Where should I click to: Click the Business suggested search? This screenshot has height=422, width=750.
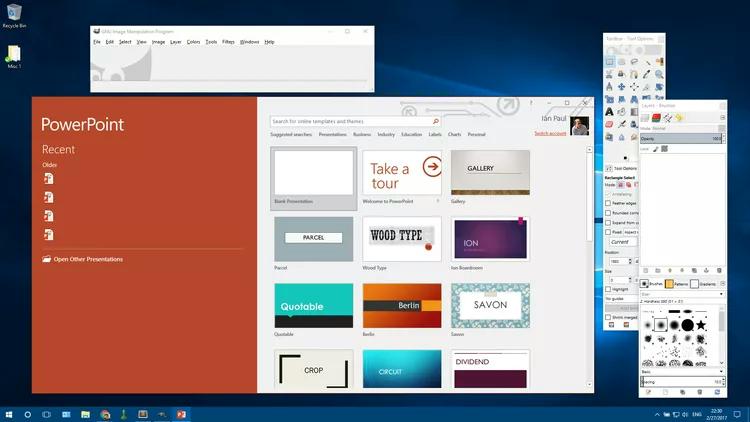pyautogui.click(x=362, y=134)
